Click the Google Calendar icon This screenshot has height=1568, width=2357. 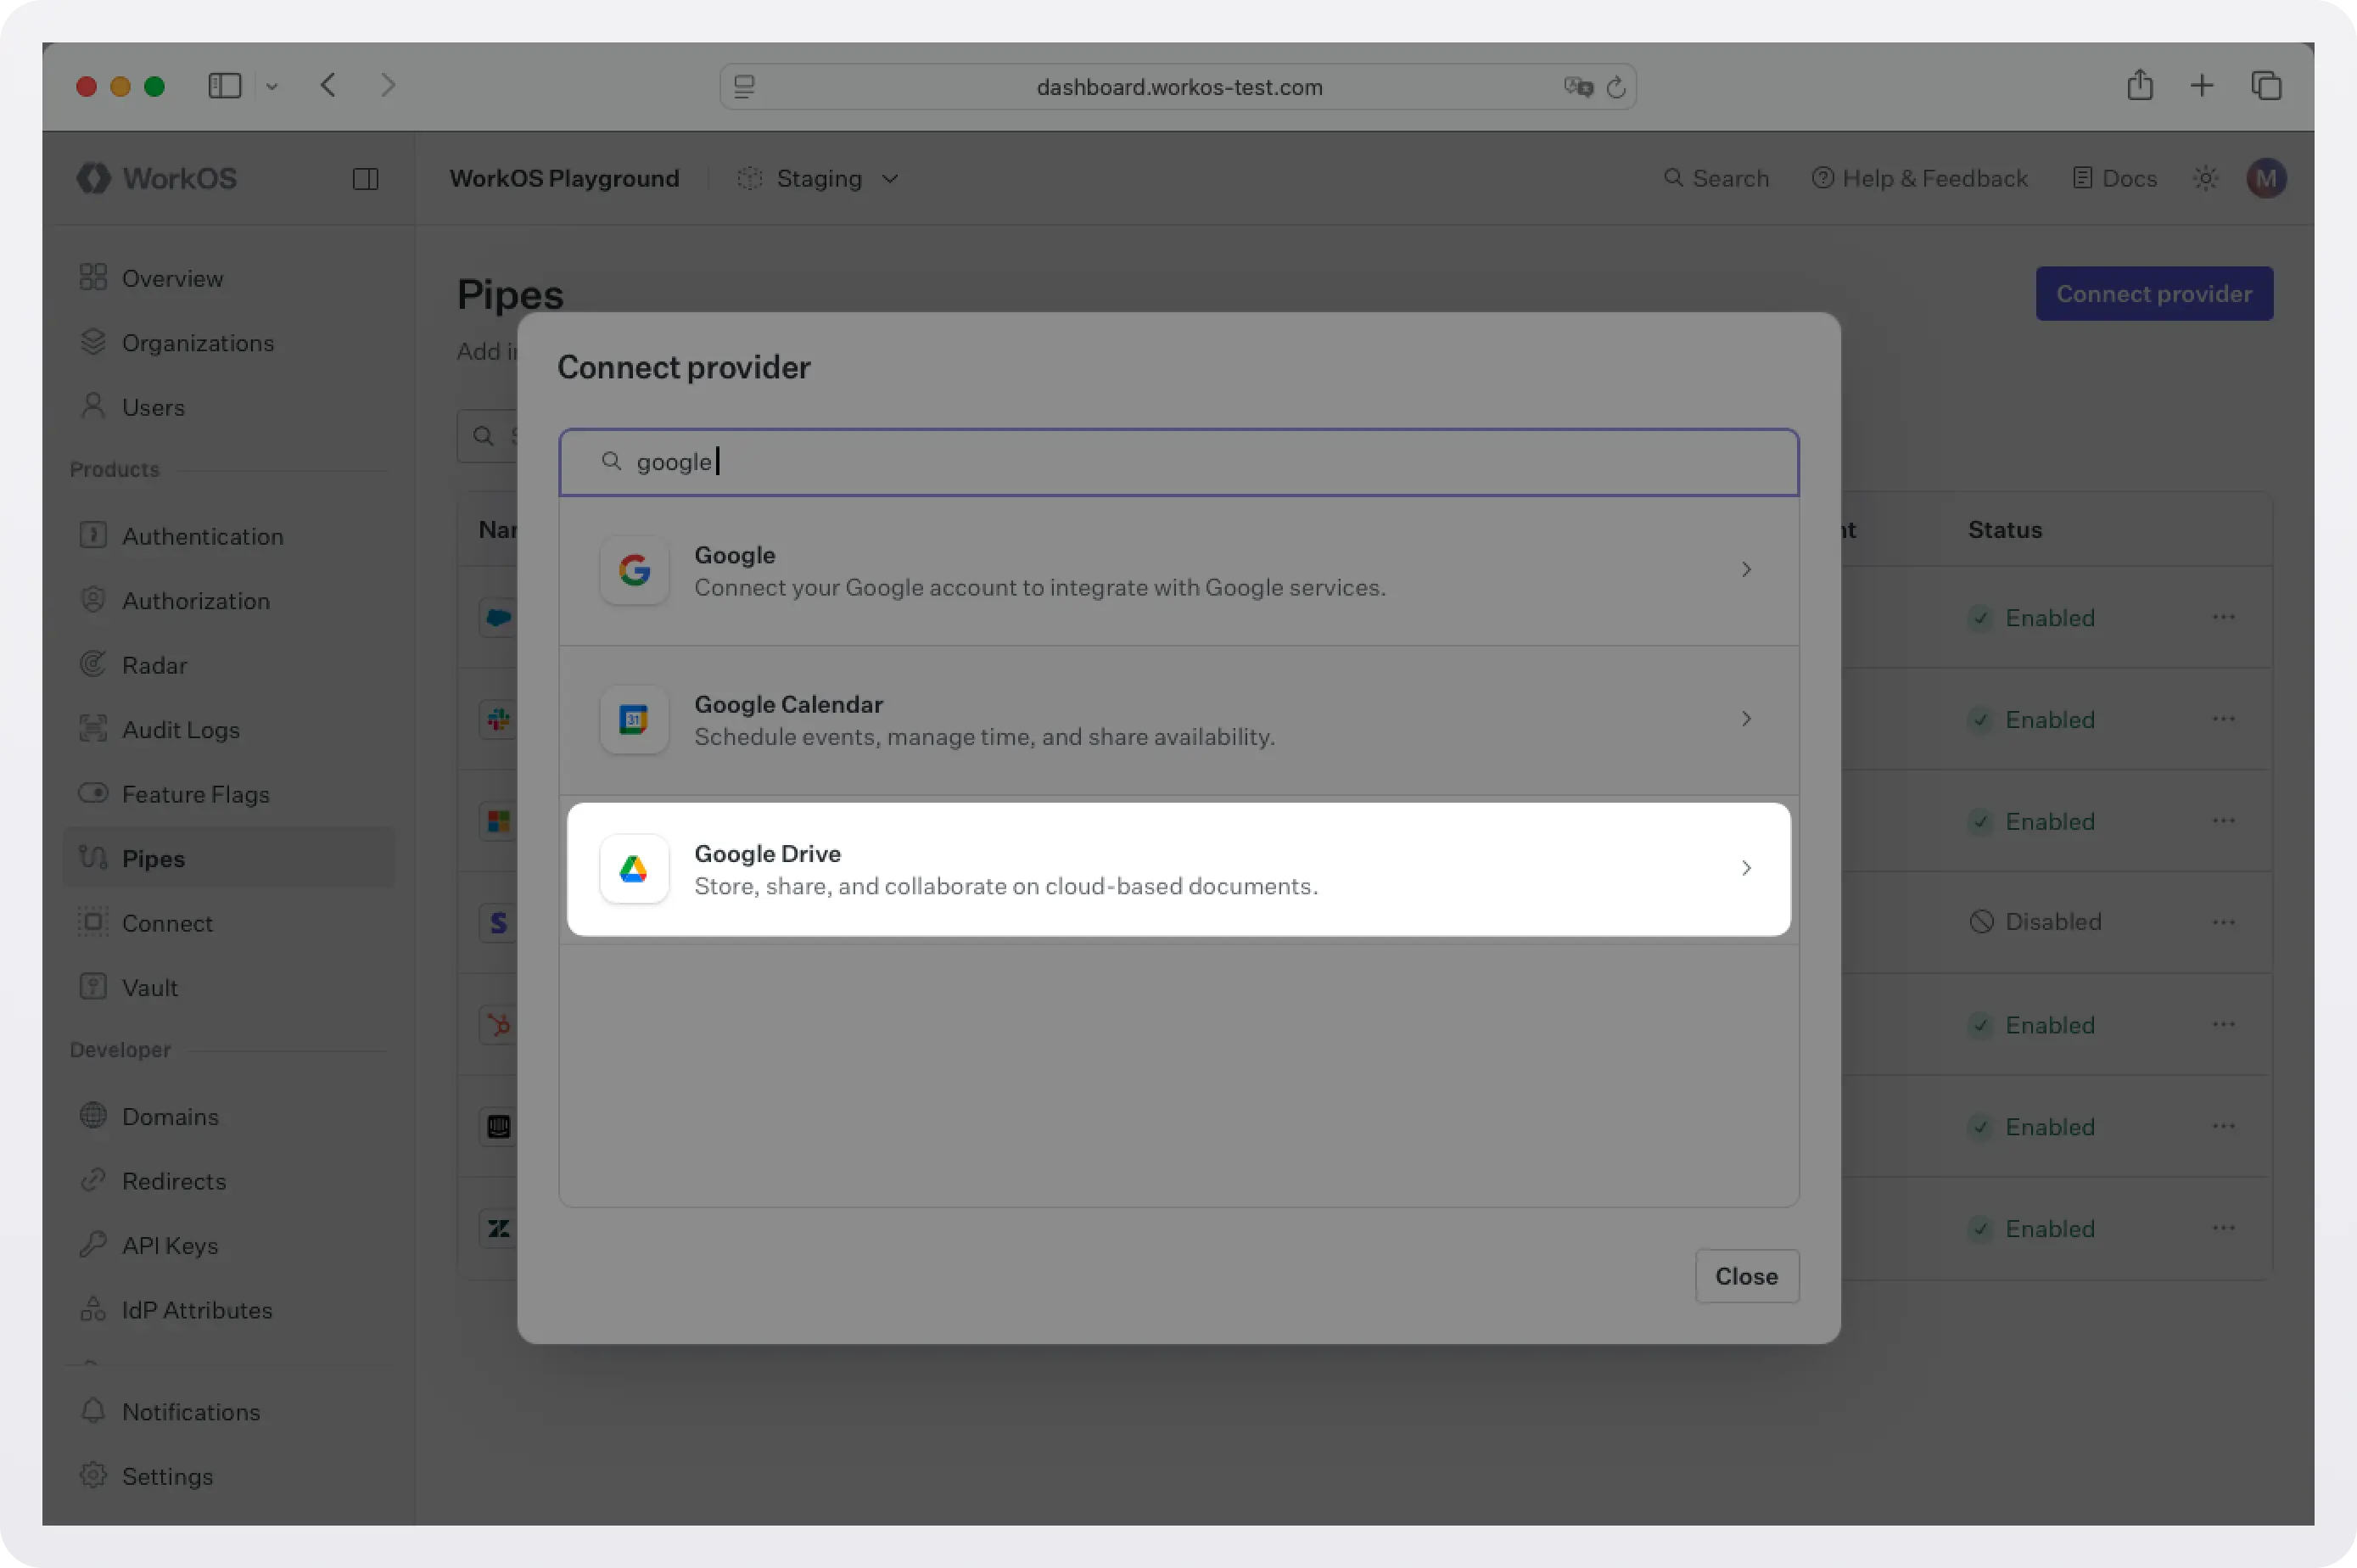(x=634, y=719)
